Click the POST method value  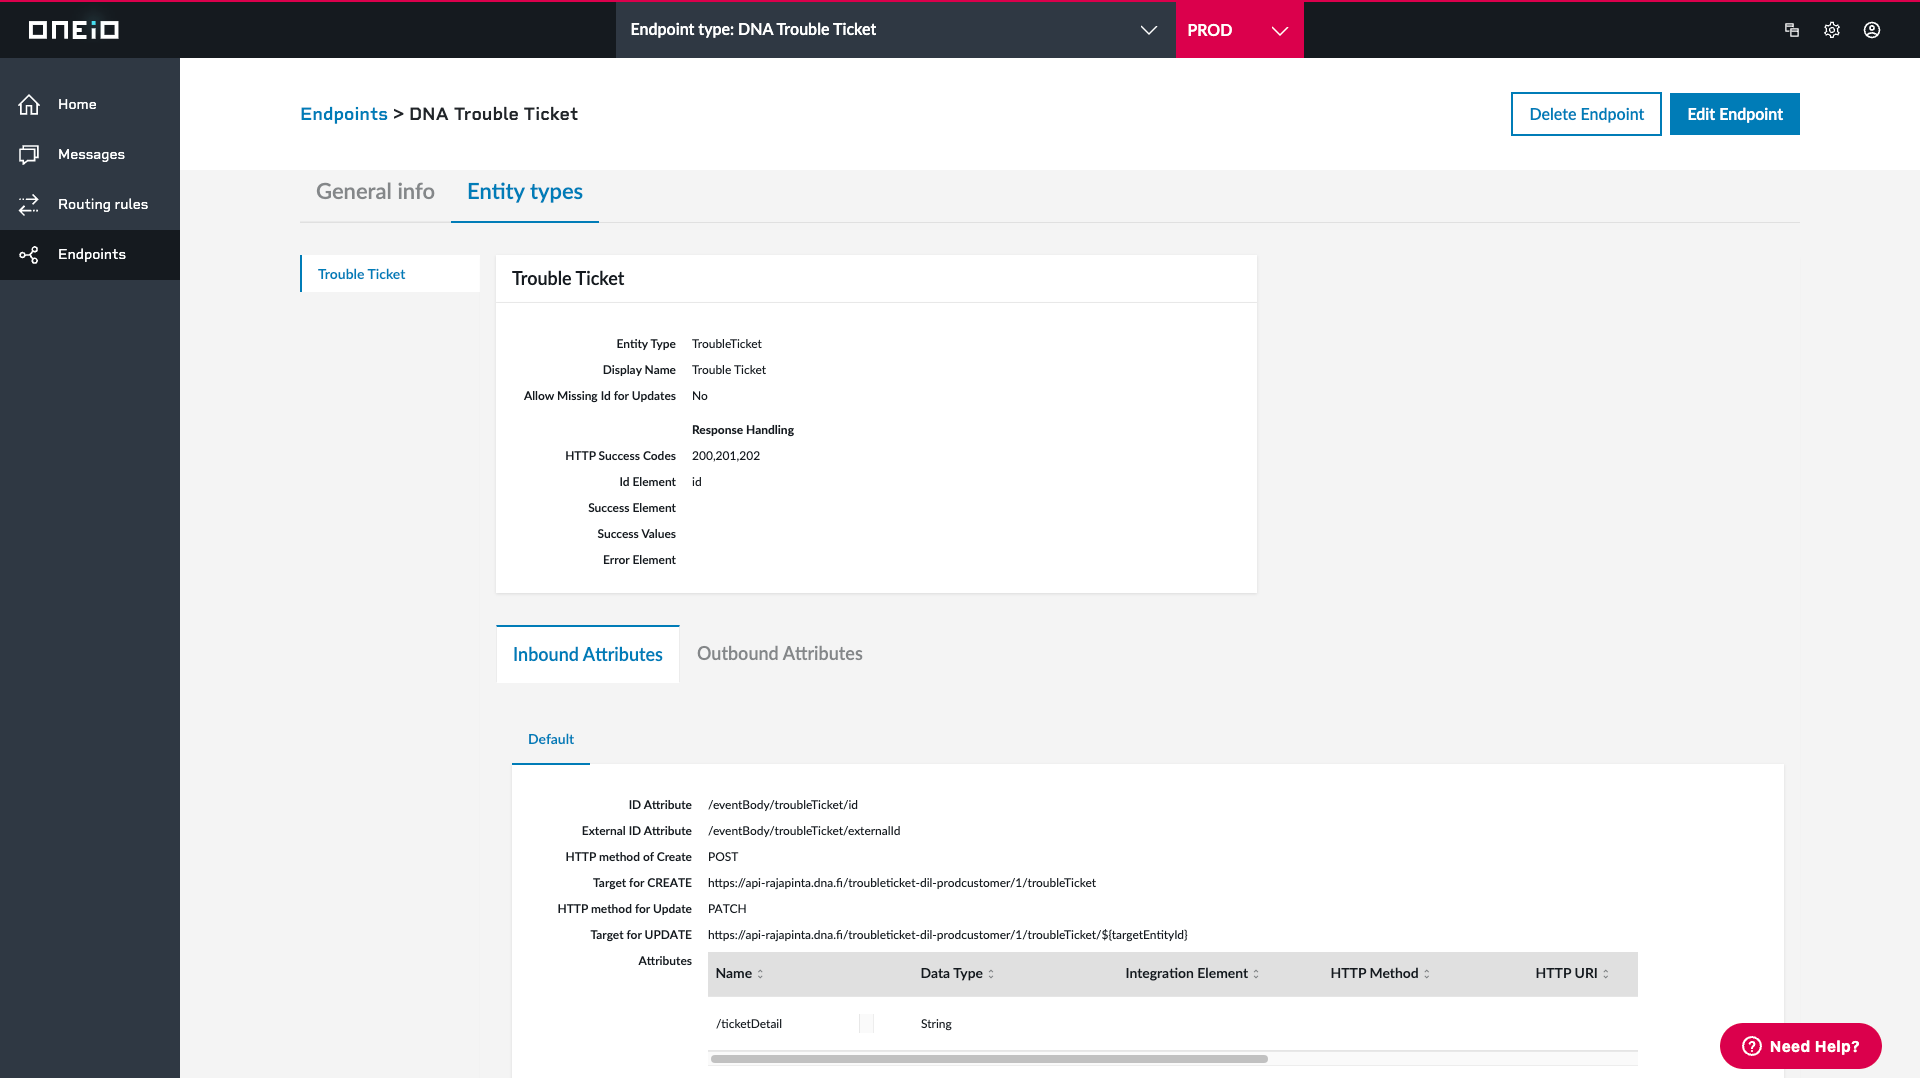click(x=723, y=857)
